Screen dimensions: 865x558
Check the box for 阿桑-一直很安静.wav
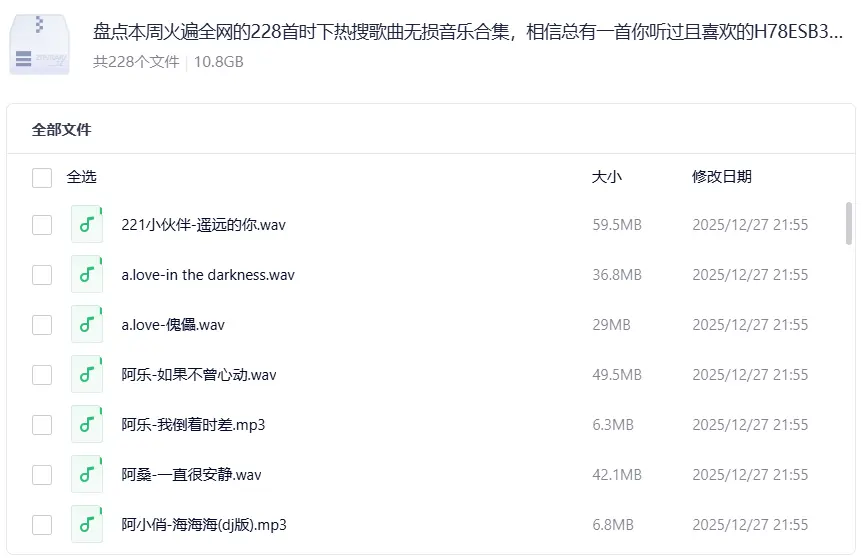(42, 475)
